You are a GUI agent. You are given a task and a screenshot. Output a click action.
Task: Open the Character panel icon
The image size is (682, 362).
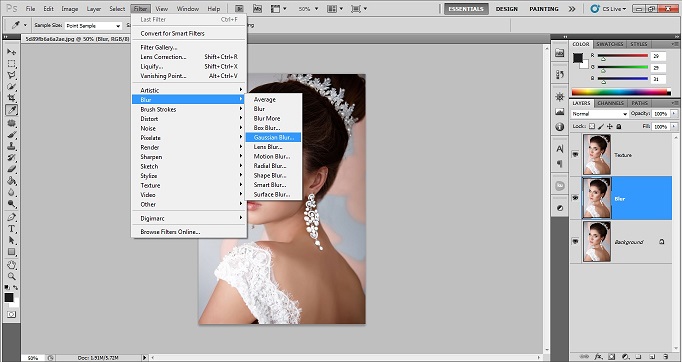[560, 149]
